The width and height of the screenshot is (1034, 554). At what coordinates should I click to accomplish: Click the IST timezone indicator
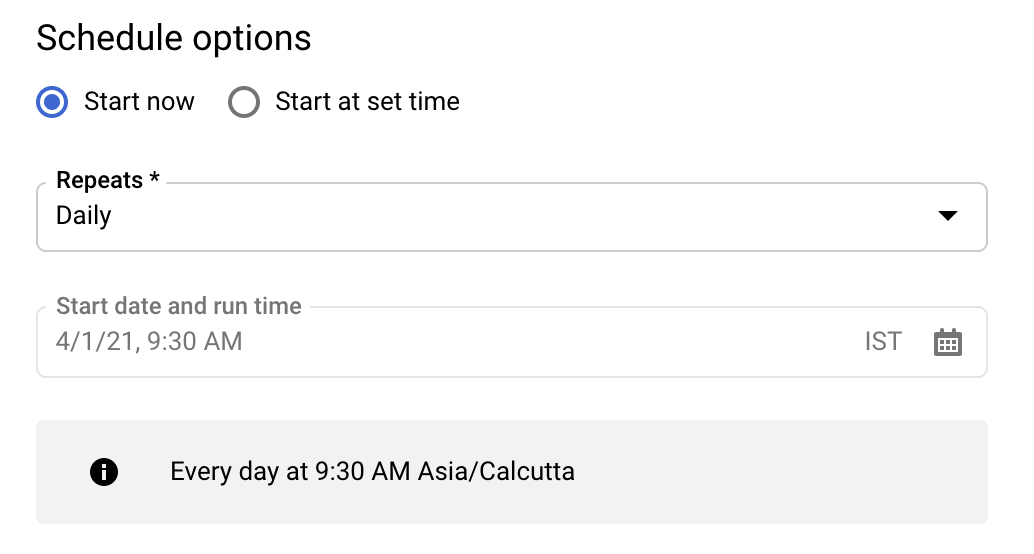(882, 342)
